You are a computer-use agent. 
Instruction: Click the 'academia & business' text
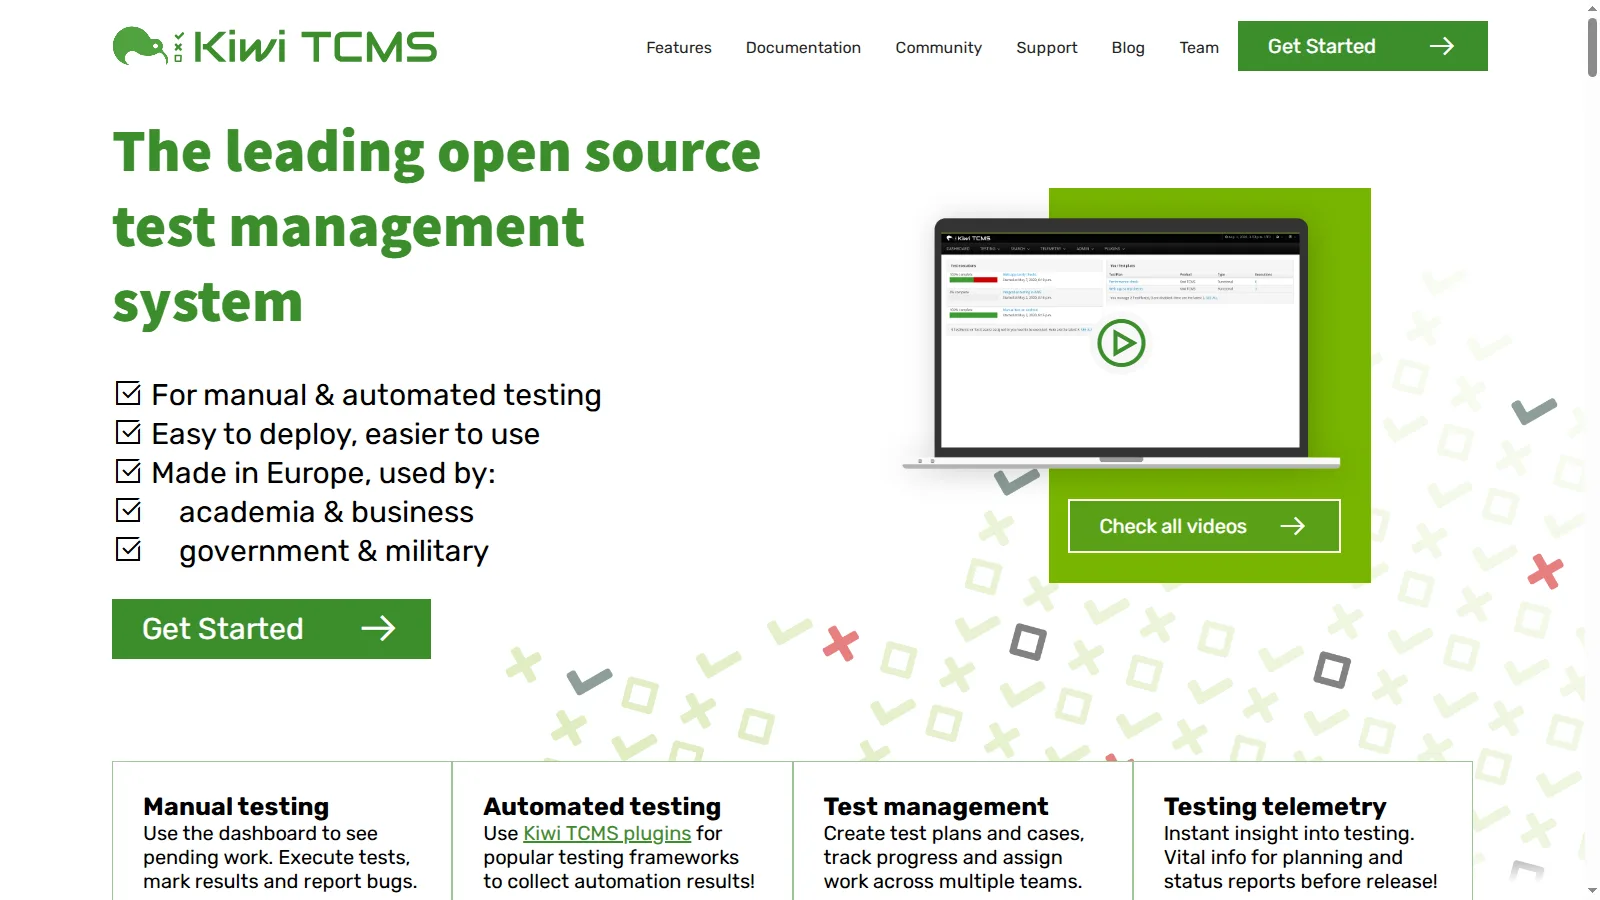(326, 512)
